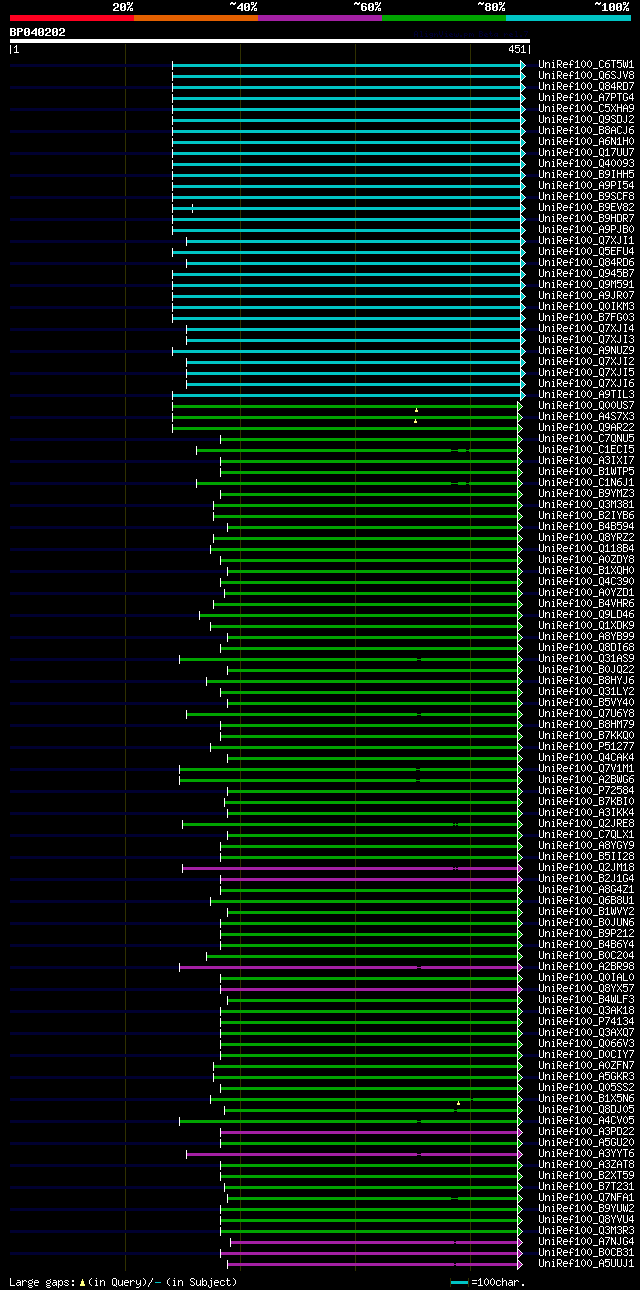
Task: Select label UniRef100_Q945B7
Action: click(586, 273)
